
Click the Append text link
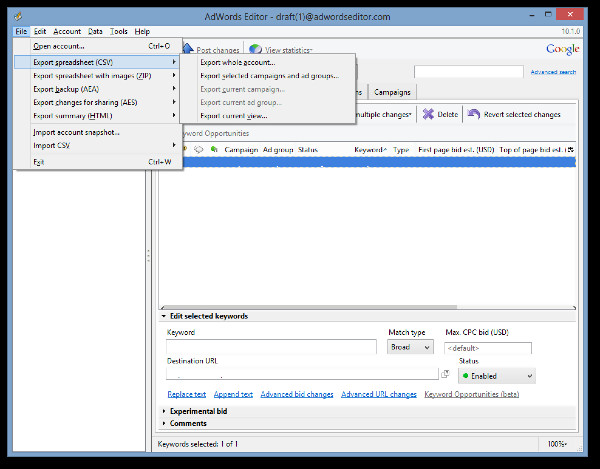tap(233, 394)
